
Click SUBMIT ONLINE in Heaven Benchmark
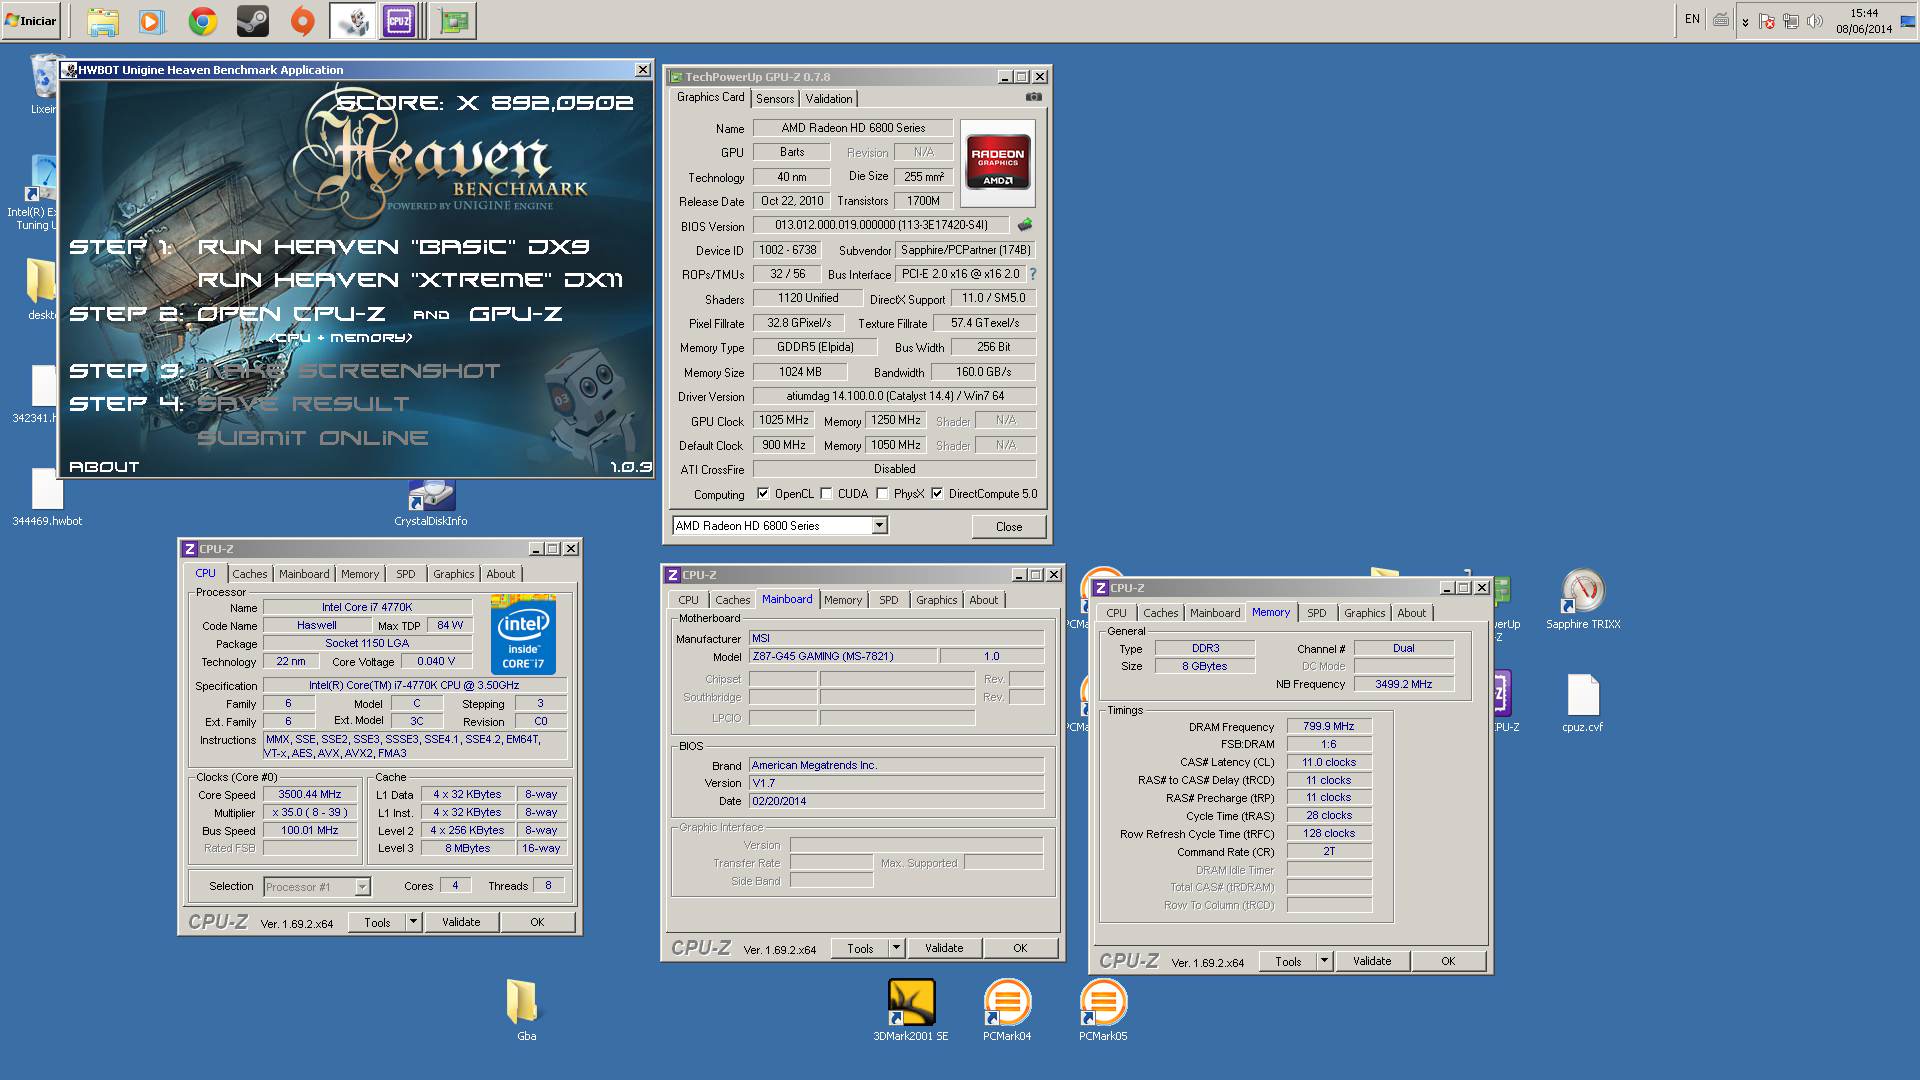[x=313, y=438]
